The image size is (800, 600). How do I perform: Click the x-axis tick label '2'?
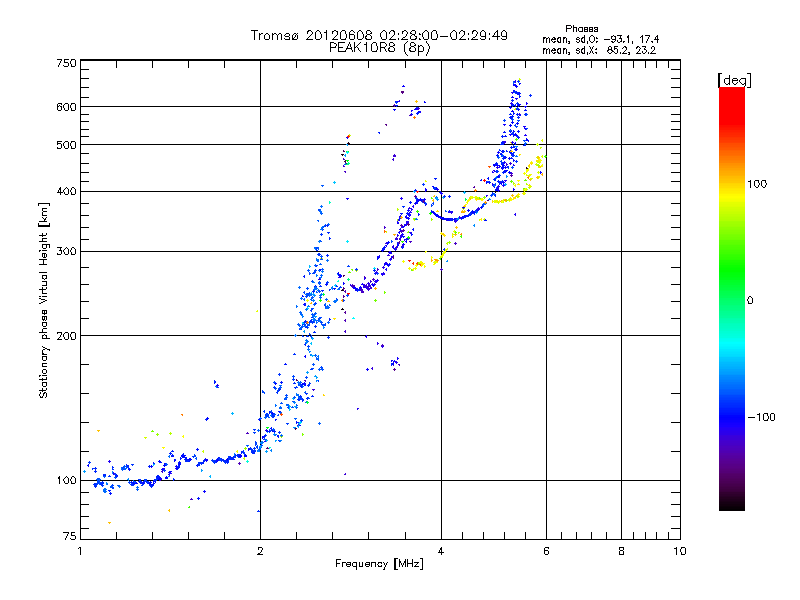[x=260, y=551]
